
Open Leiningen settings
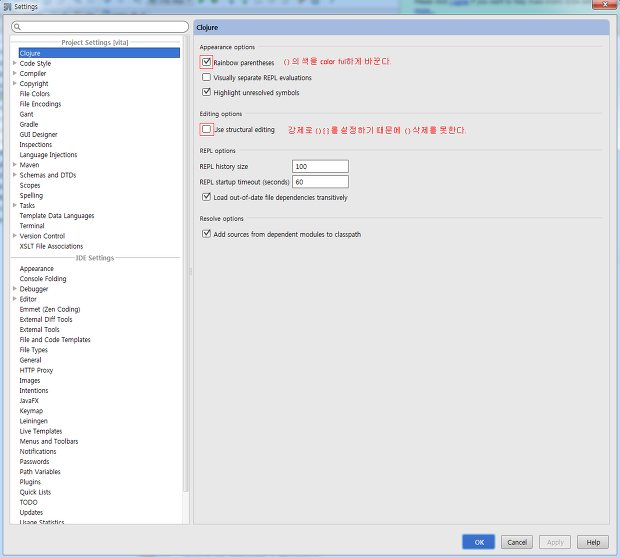click(34, 421)
